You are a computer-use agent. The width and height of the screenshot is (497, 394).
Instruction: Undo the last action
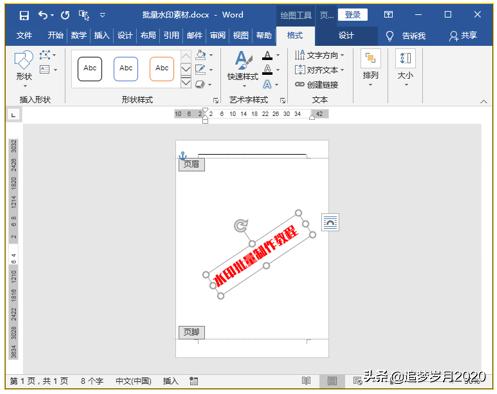click(43, 15)
